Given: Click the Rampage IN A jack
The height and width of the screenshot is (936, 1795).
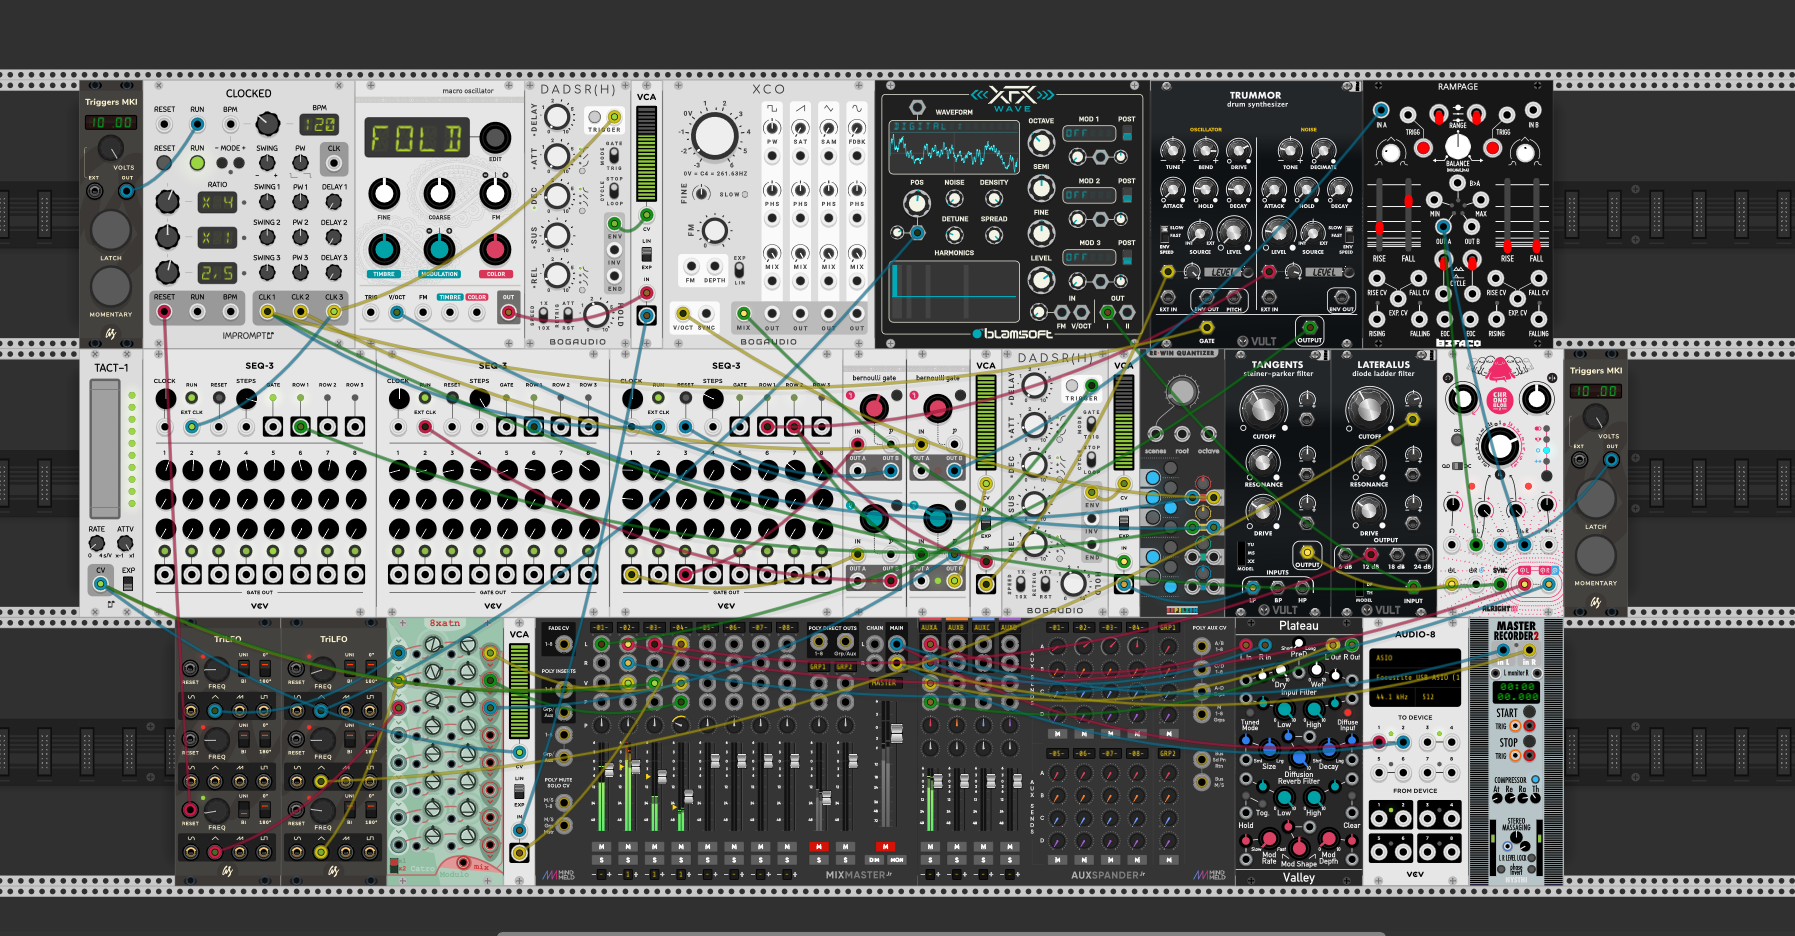Looking at the screenshot, I should coord(1381,111).
